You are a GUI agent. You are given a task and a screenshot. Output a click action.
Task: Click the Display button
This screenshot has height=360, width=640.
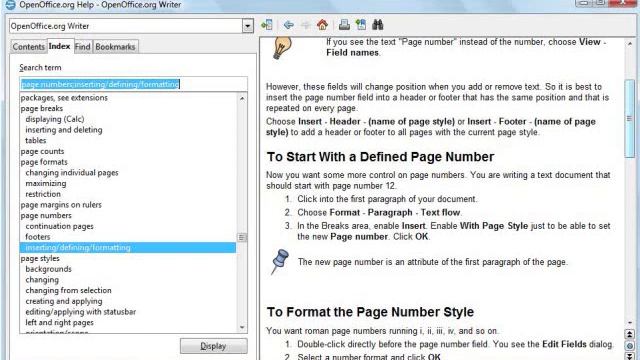click(213, 346)
